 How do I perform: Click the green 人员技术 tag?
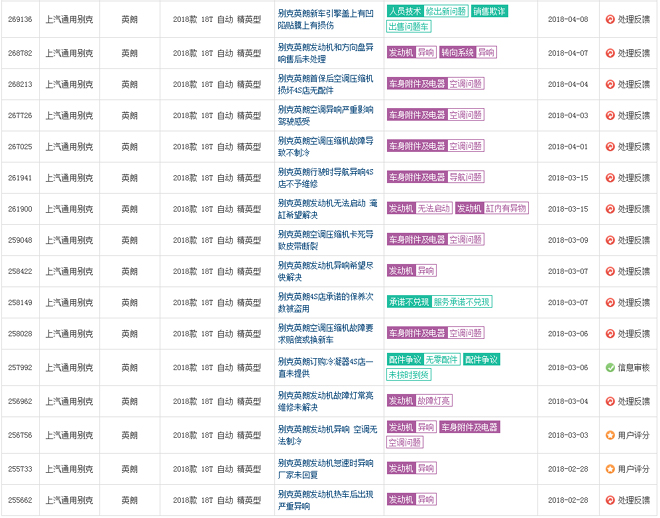pyautogui.click(x=405, y=11)
